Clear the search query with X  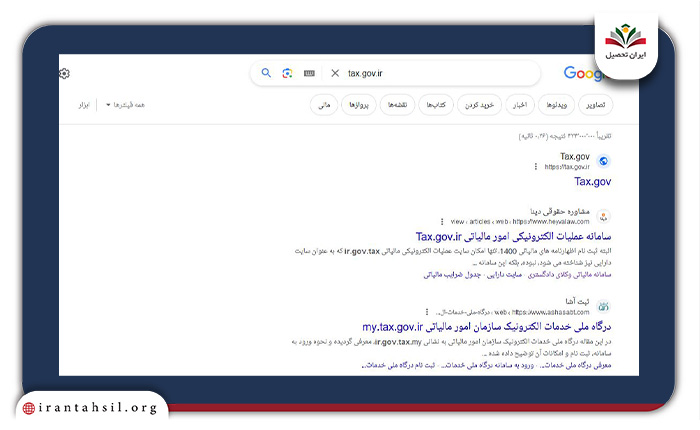click(335, 73)
